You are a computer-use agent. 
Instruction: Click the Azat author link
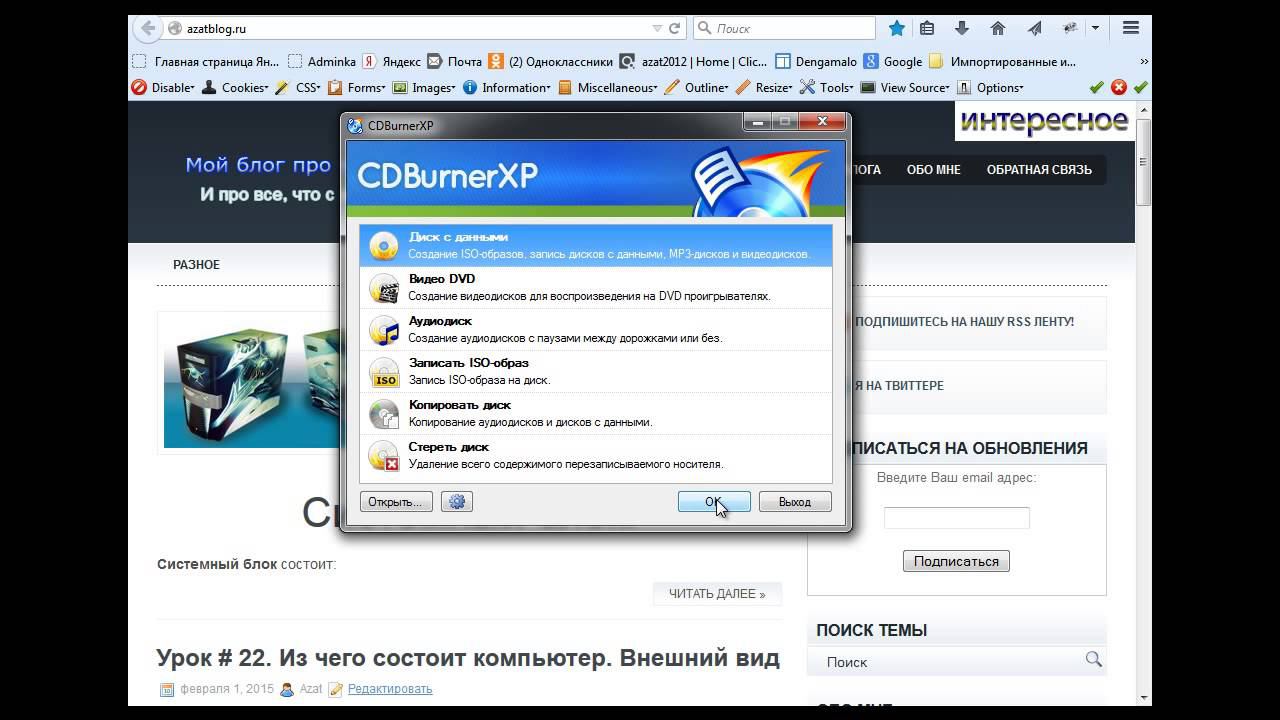click(x=311, y=689)
